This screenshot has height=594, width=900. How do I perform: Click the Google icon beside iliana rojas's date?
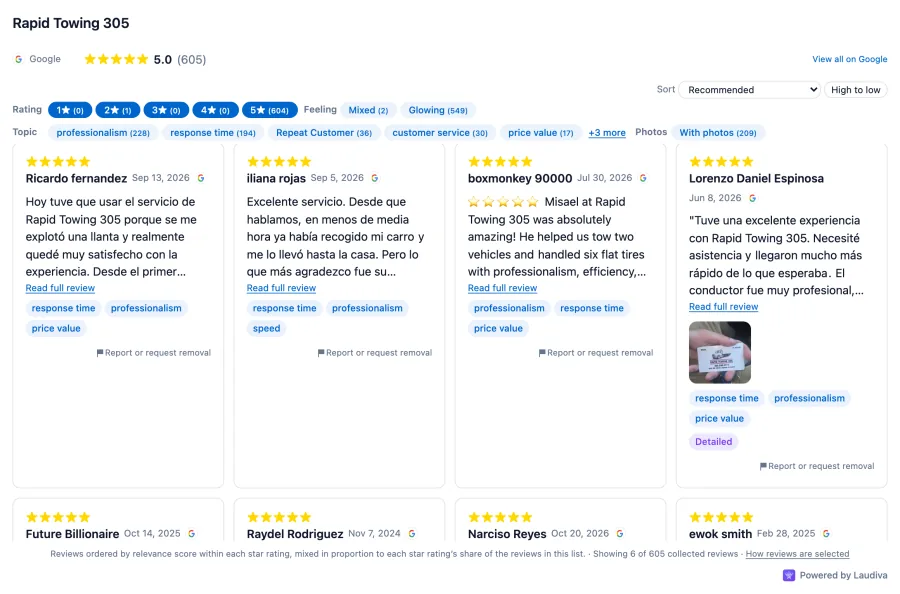[375, 178]
